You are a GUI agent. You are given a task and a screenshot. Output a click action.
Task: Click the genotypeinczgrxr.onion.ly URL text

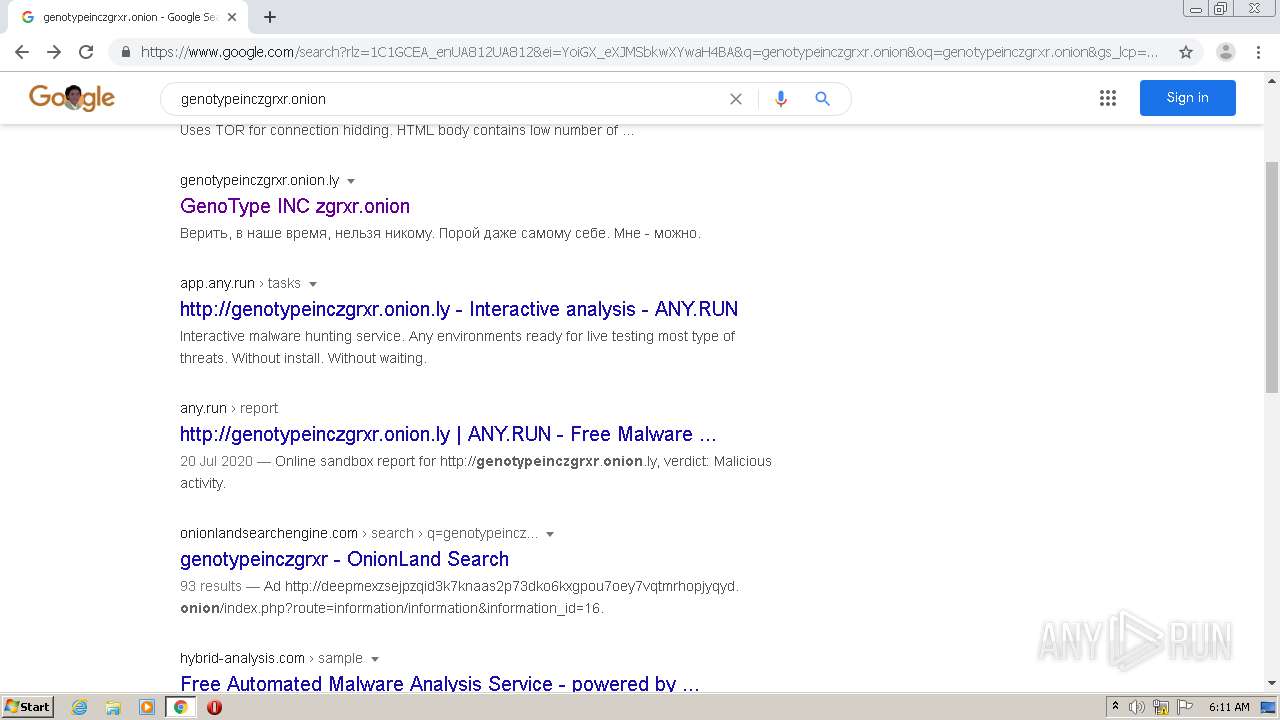tap(260, 180)
